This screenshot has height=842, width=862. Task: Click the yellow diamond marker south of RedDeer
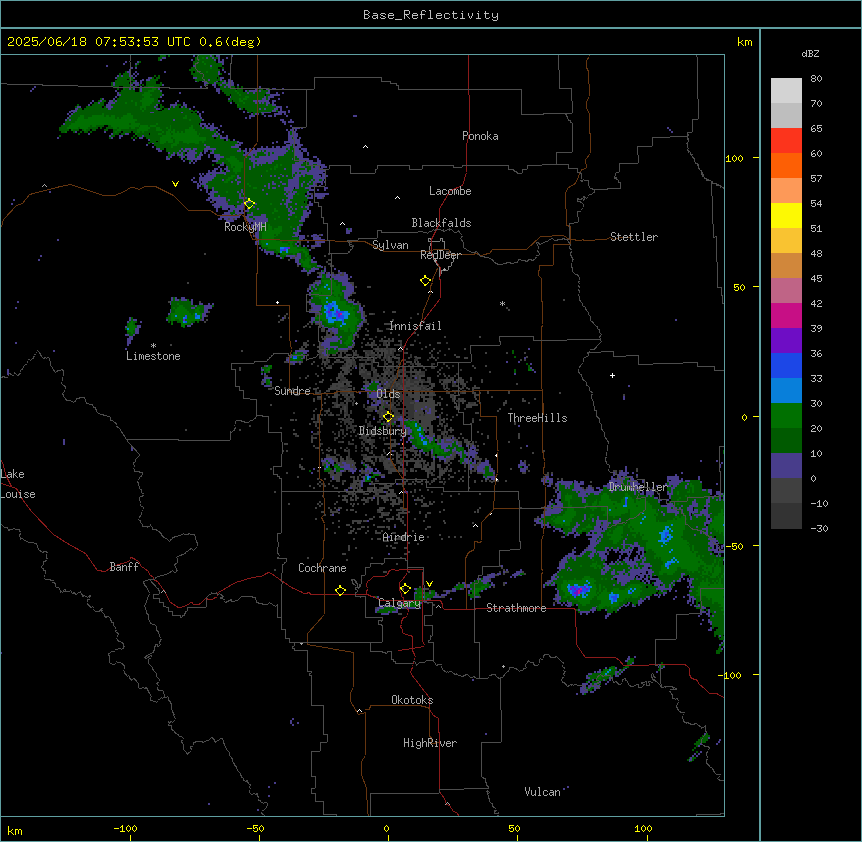pyautogui.click(x=425, y=281)
